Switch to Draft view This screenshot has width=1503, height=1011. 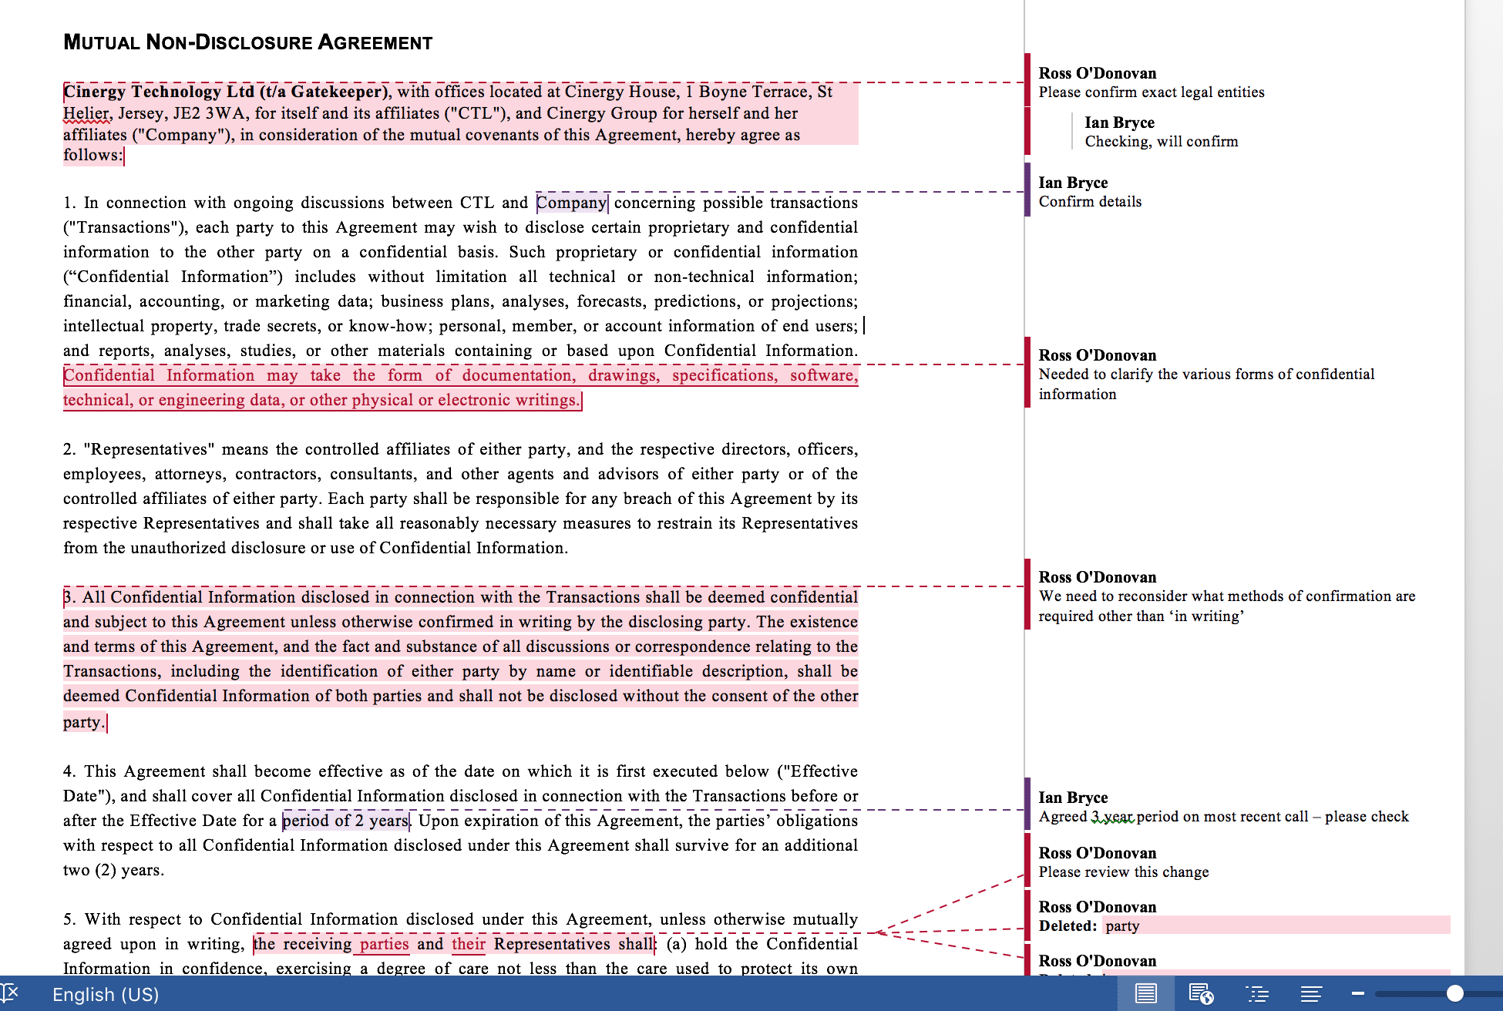pyautogui.click(x=1311, y=993)
